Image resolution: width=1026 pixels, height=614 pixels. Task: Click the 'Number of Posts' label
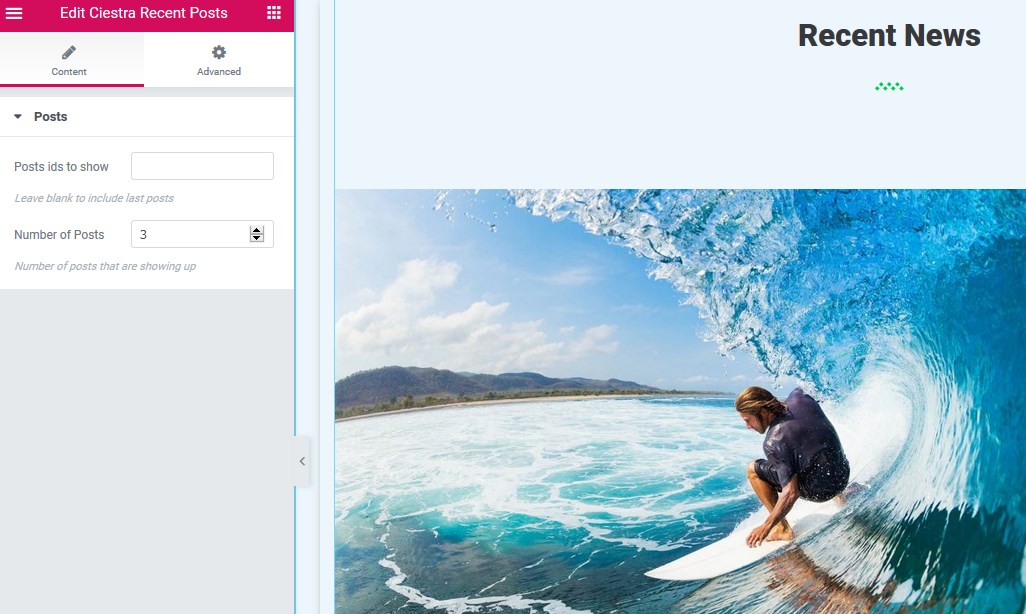pyautogui.click(x=60, y=235)
